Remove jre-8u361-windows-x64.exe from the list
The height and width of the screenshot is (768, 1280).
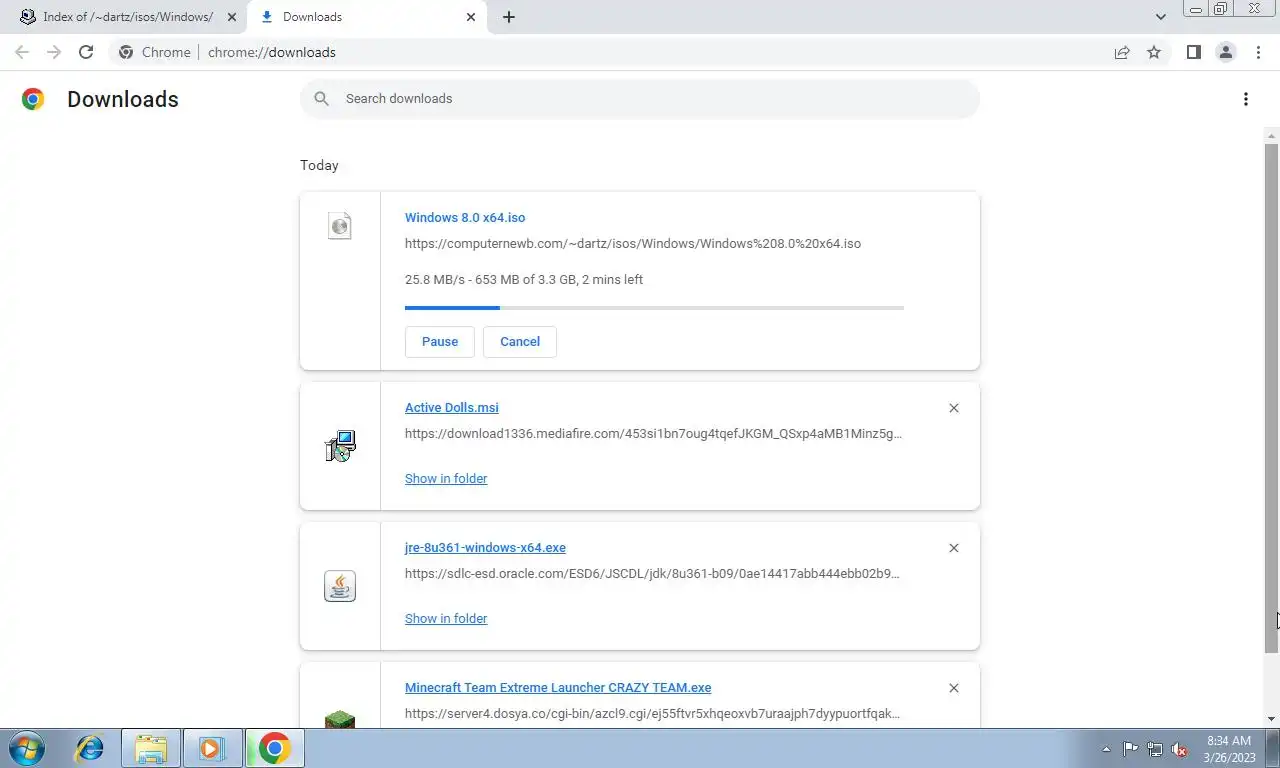pos(953,548)
